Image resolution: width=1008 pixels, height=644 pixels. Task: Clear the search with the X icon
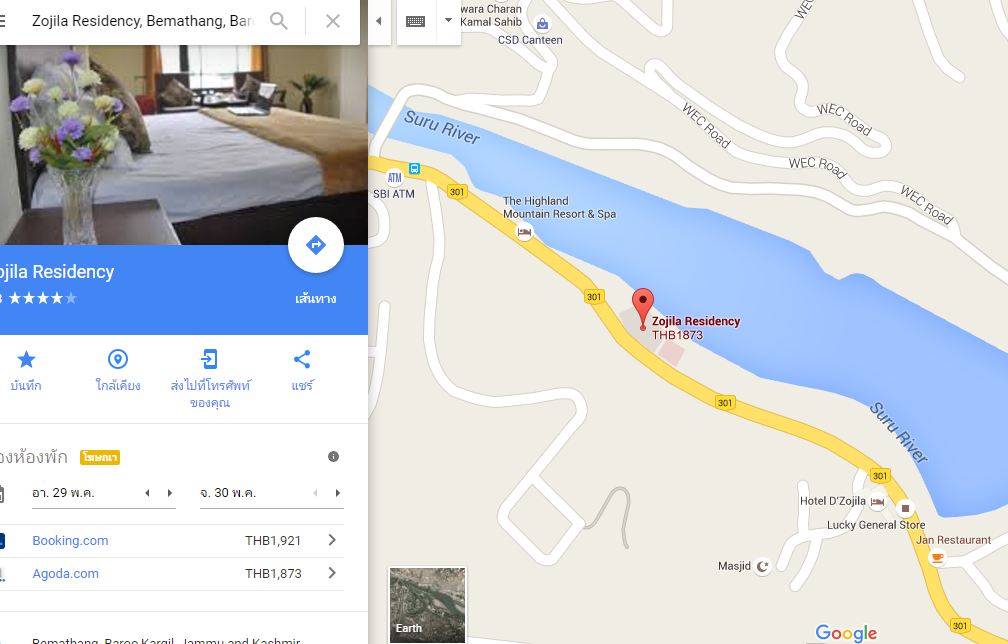pos(332,21)
